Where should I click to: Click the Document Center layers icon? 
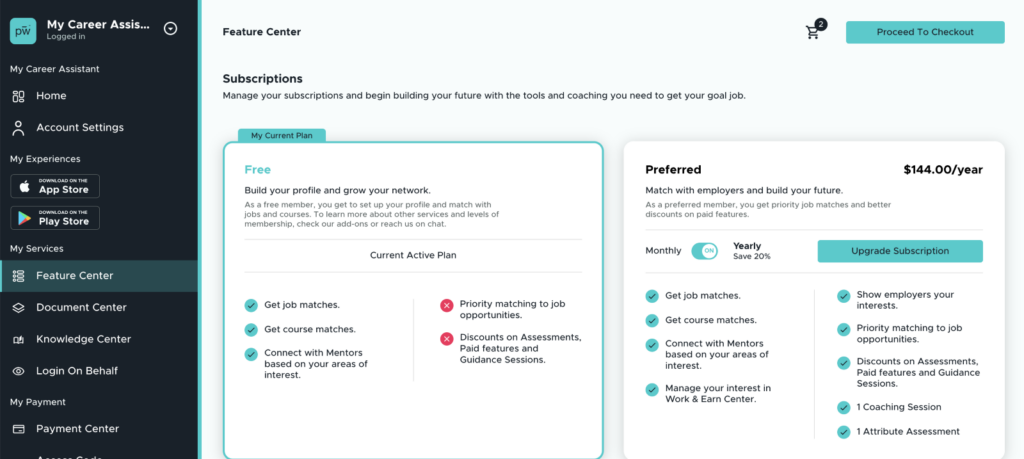(18, 308)
